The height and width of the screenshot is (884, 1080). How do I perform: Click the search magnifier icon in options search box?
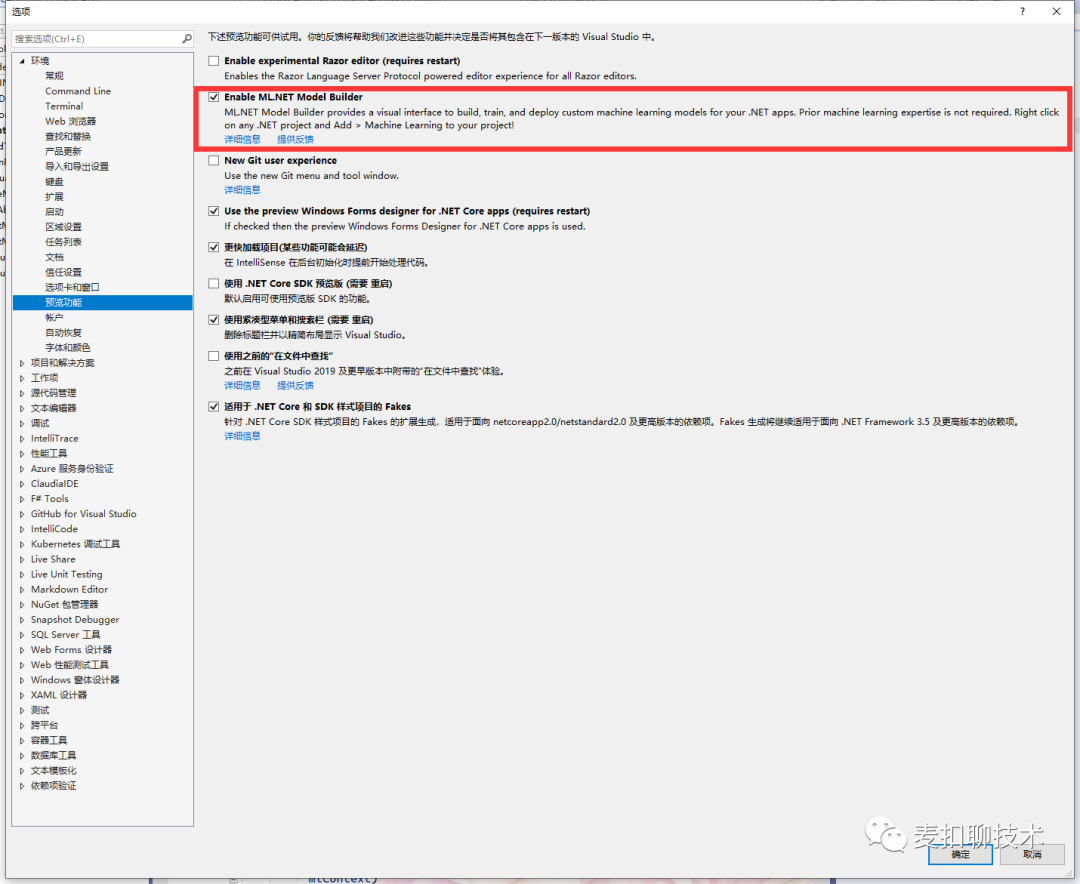[x=187, y=39]
